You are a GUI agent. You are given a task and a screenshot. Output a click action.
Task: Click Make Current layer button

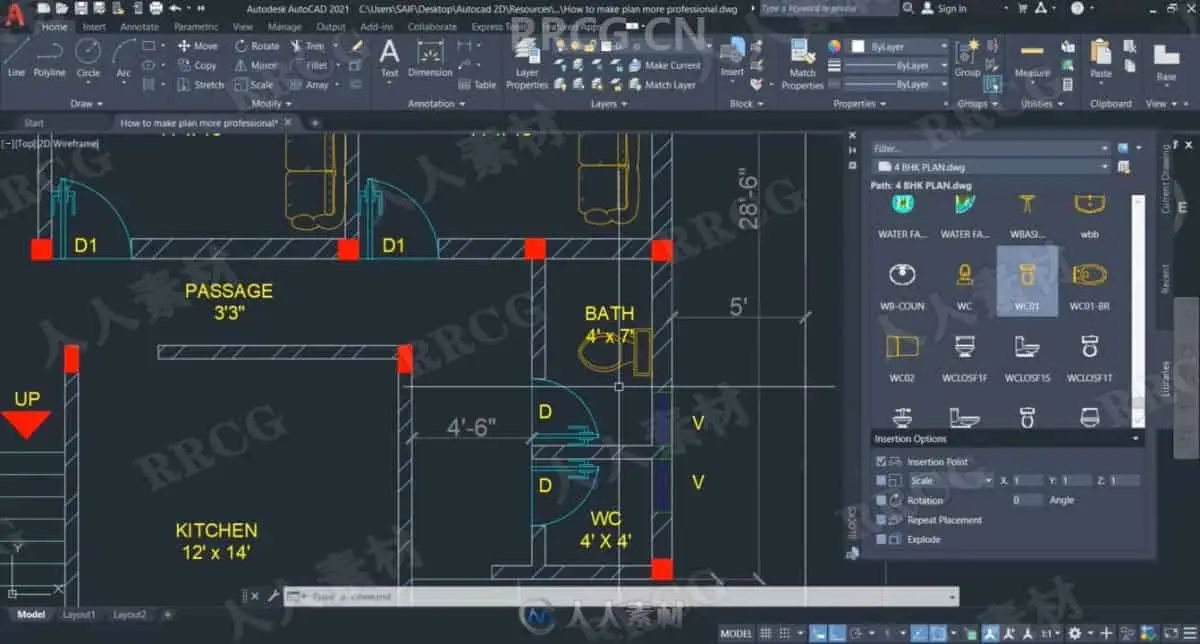pos(664,65)
